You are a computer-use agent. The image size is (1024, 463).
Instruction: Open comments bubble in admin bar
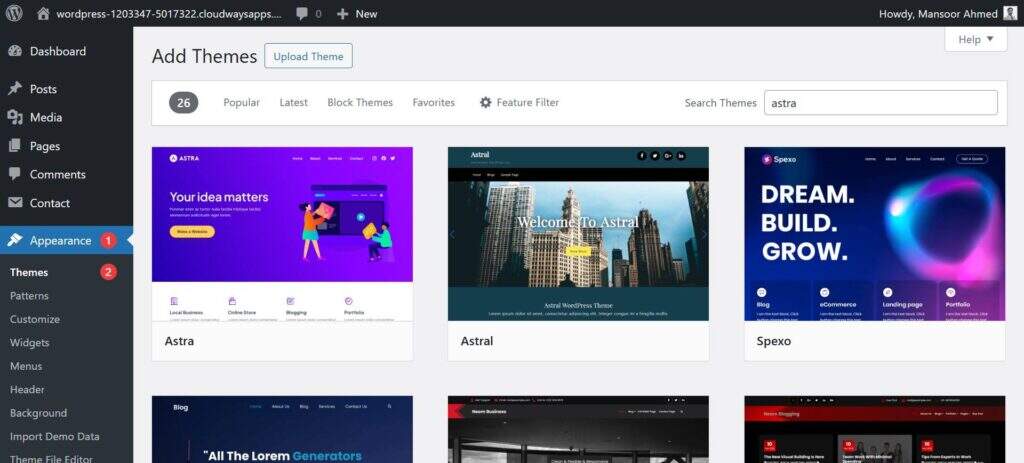click(x=302, y=14)
